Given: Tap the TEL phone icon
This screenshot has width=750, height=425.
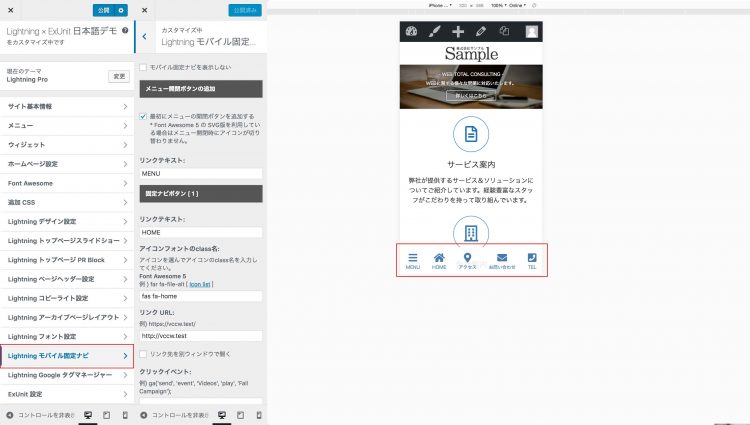Looking at the screenshot, I should pos(532,258).
